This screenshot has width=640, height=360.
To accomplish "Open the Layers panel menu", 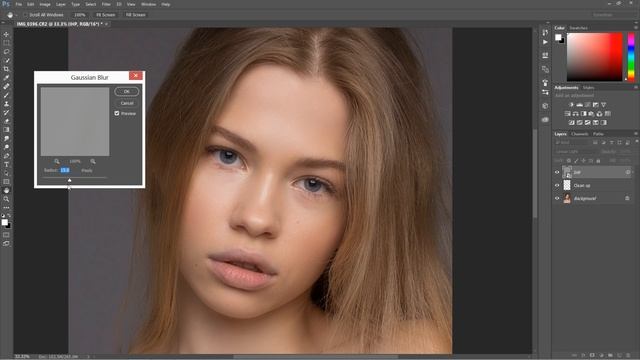I will click(x=636, y=134).
